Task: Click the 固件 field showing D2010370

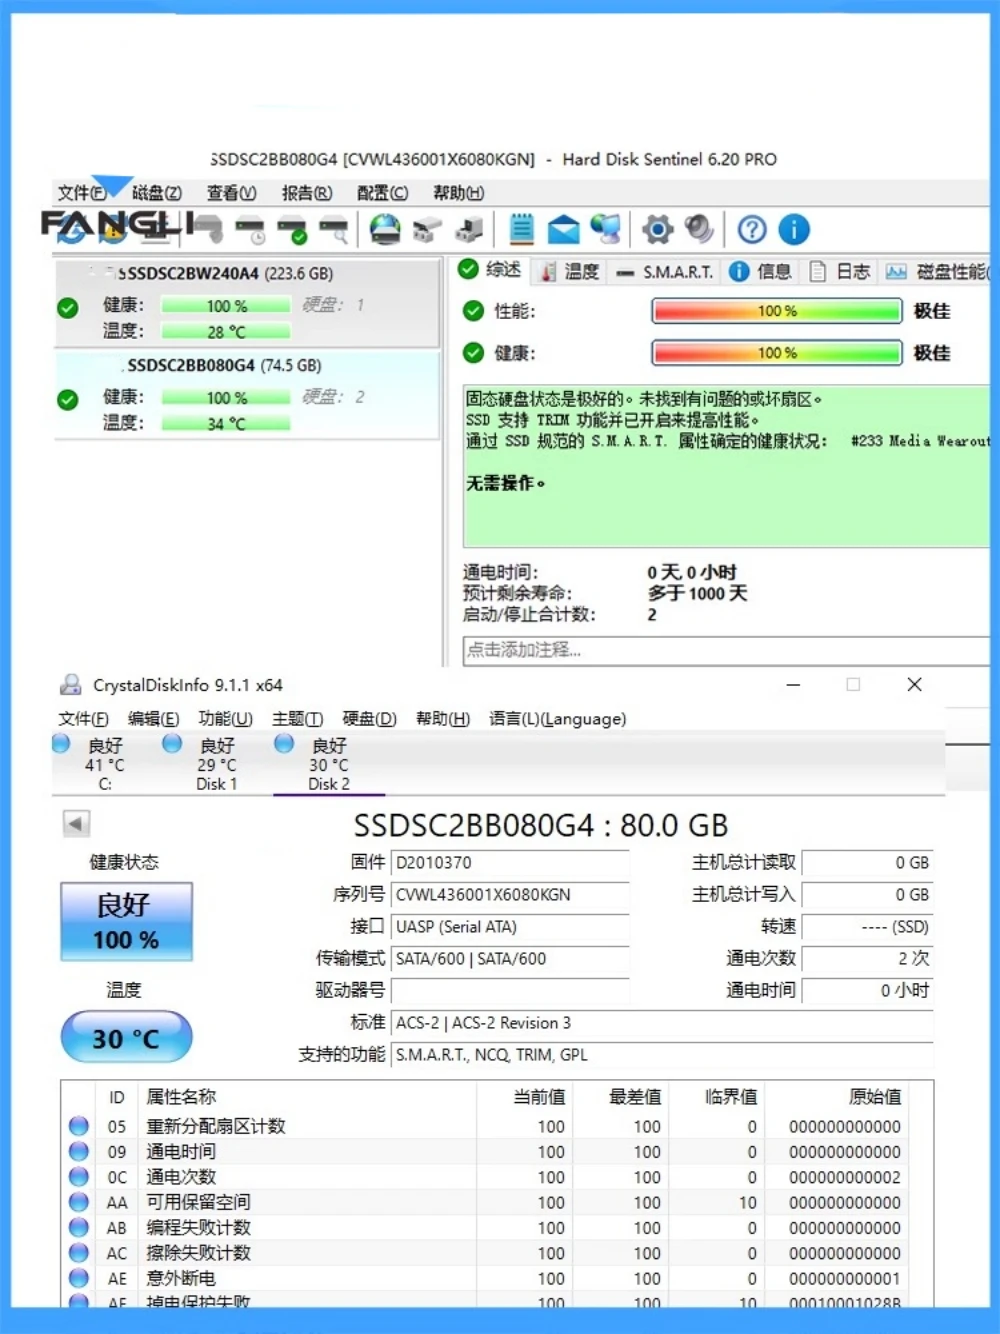Action: click(x=510, y=863)
